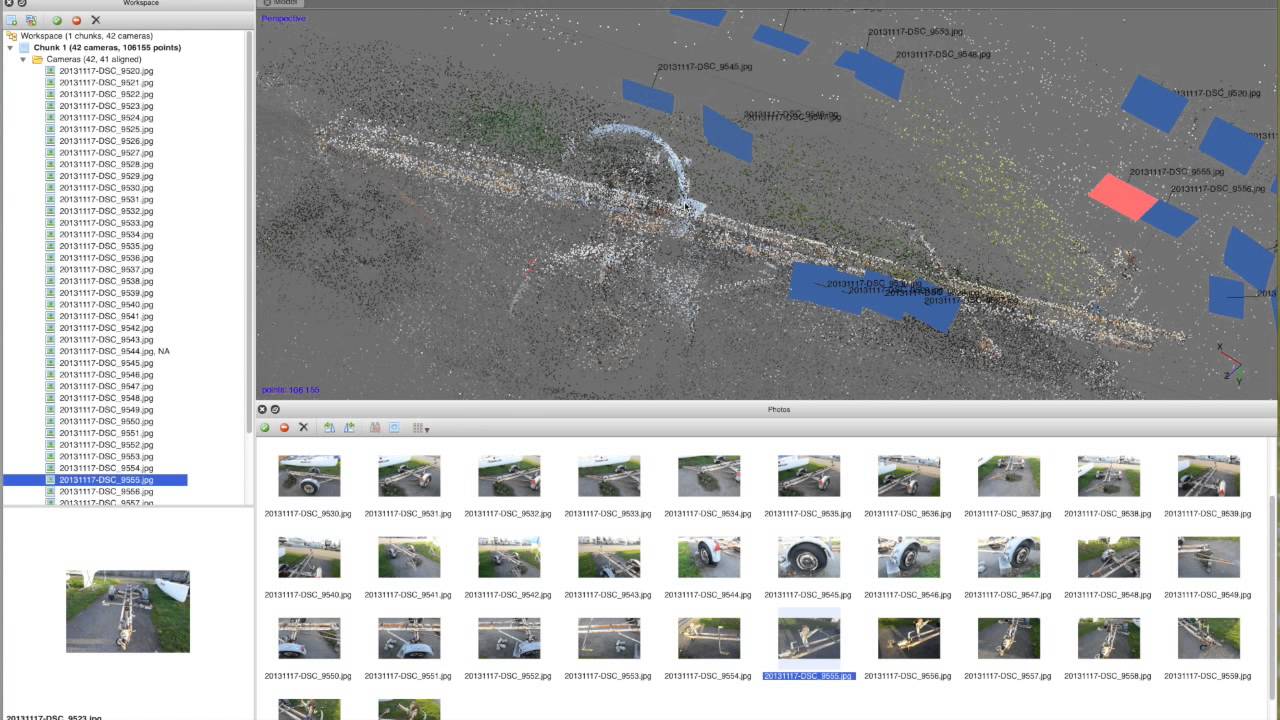
Task: Click the XYZ axis gizmo in model view
Action: click(x=1230, y=364)
